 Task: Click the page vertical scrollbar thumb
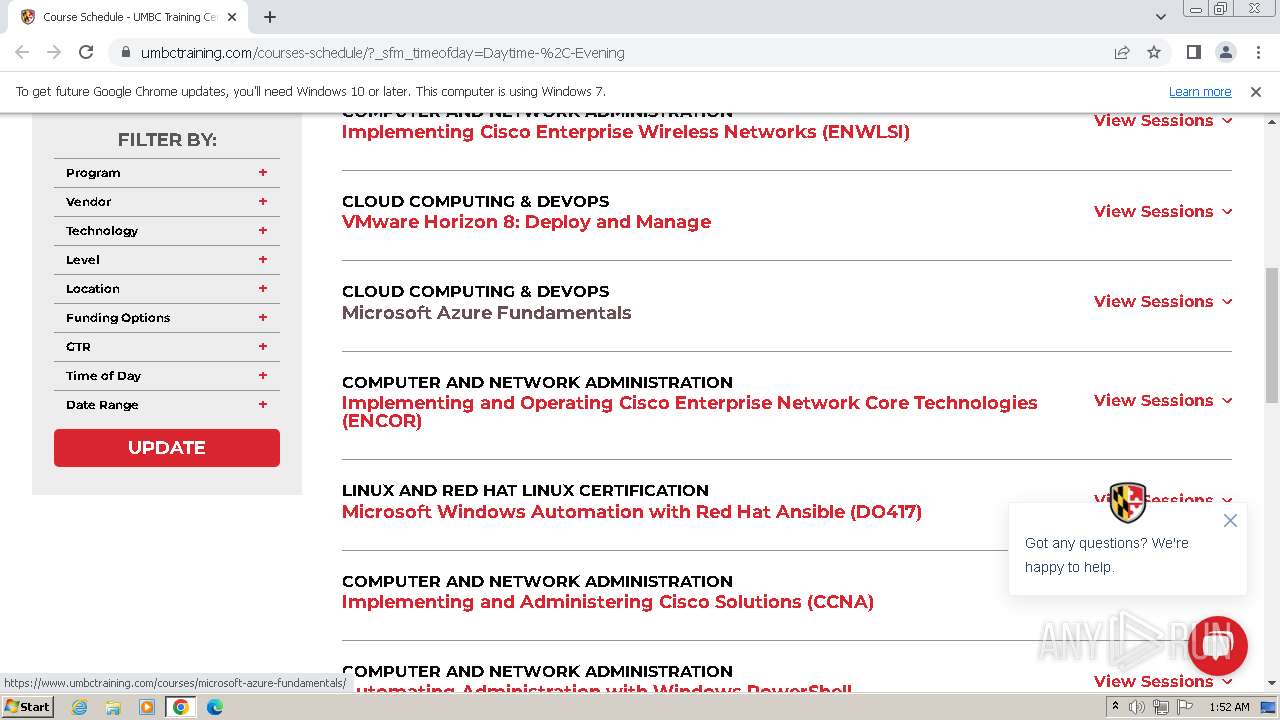pyautogui.click(x=1272, y=335)
